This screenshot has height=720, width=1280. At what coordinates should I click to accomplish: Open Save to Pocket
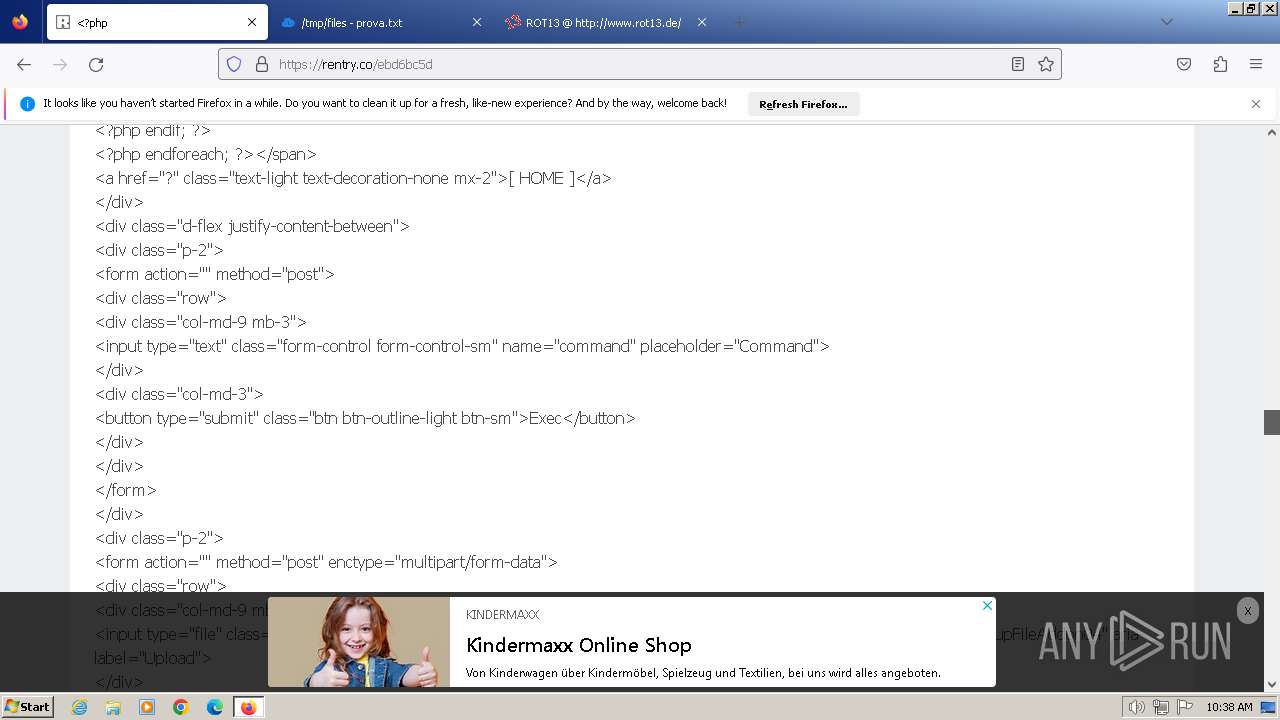[1184, 64]
